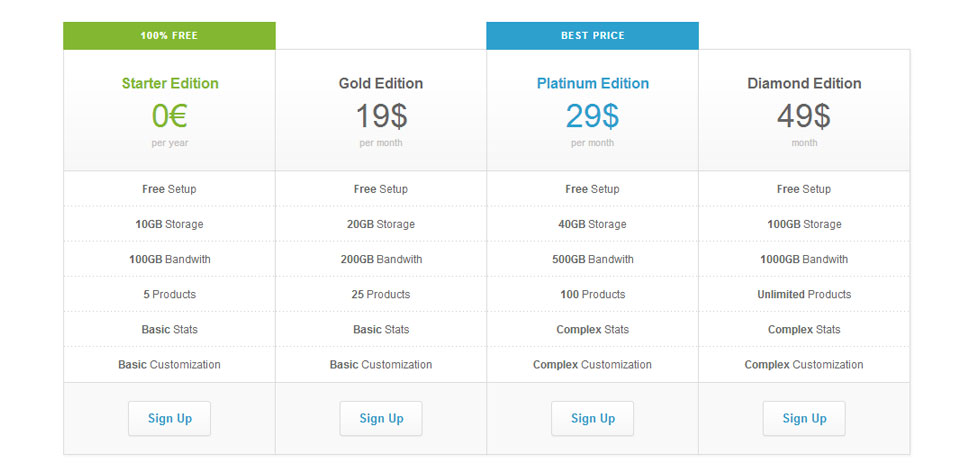Click the 'per year' label
980x471 pixels.
(169, 143)
